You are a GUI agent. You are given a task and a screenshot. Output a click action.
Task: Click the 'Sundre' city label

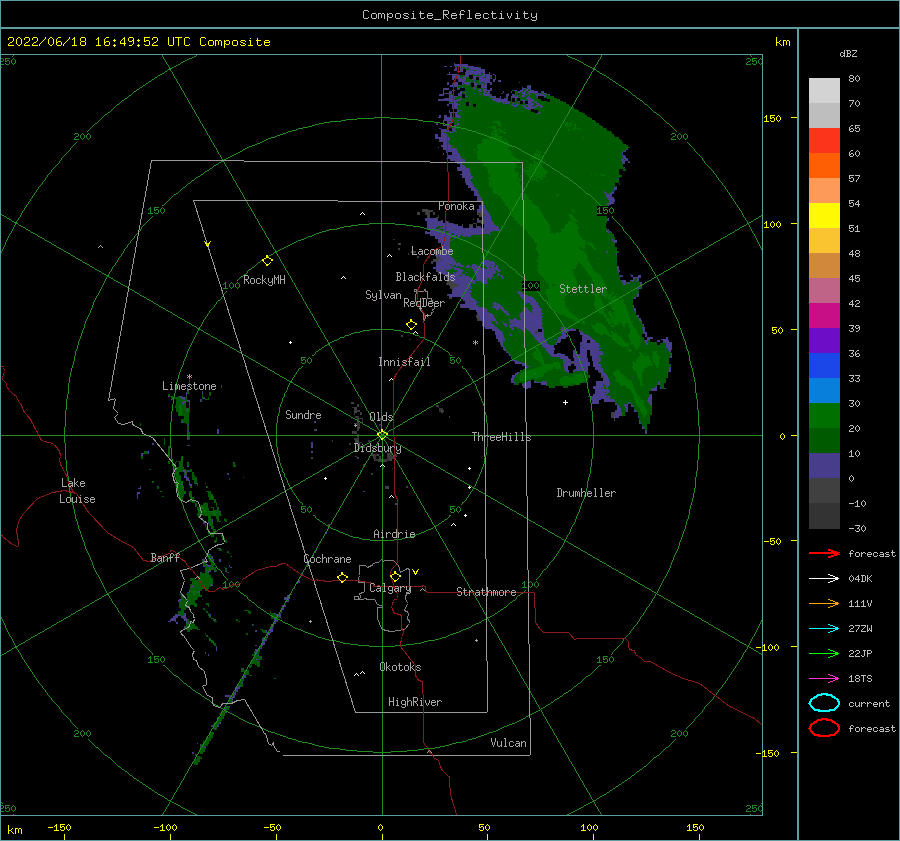tap(303, 414)
